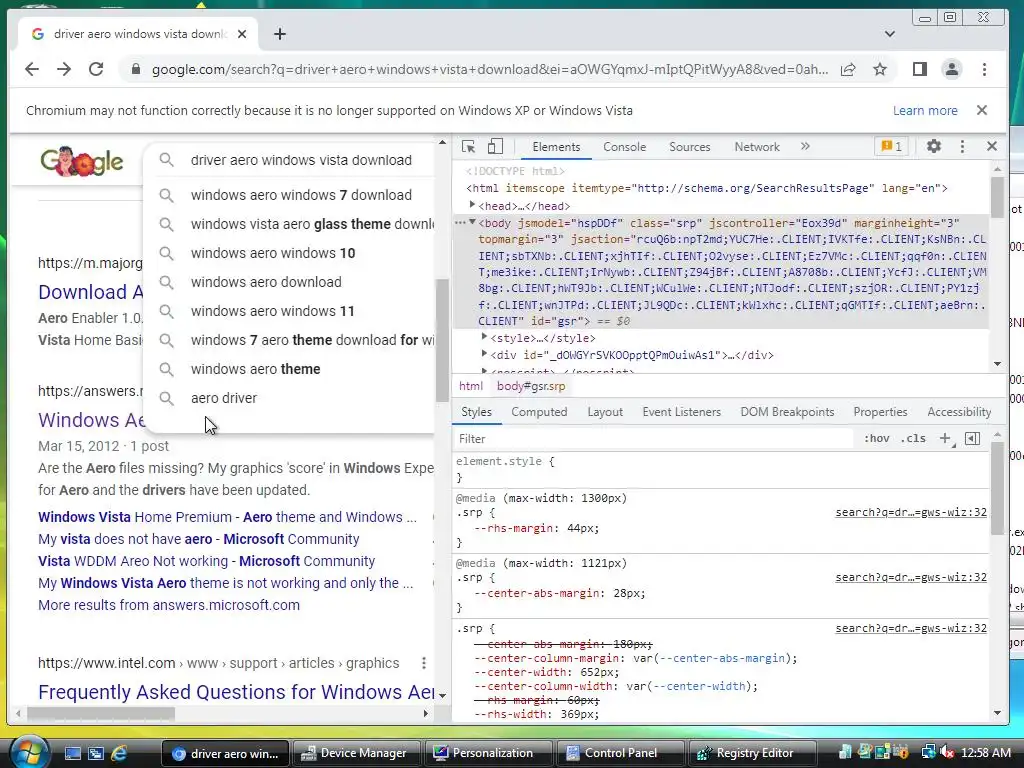Collapse the body element node
The height and width of the screenshot is (768, 1024).
point(472,222)
